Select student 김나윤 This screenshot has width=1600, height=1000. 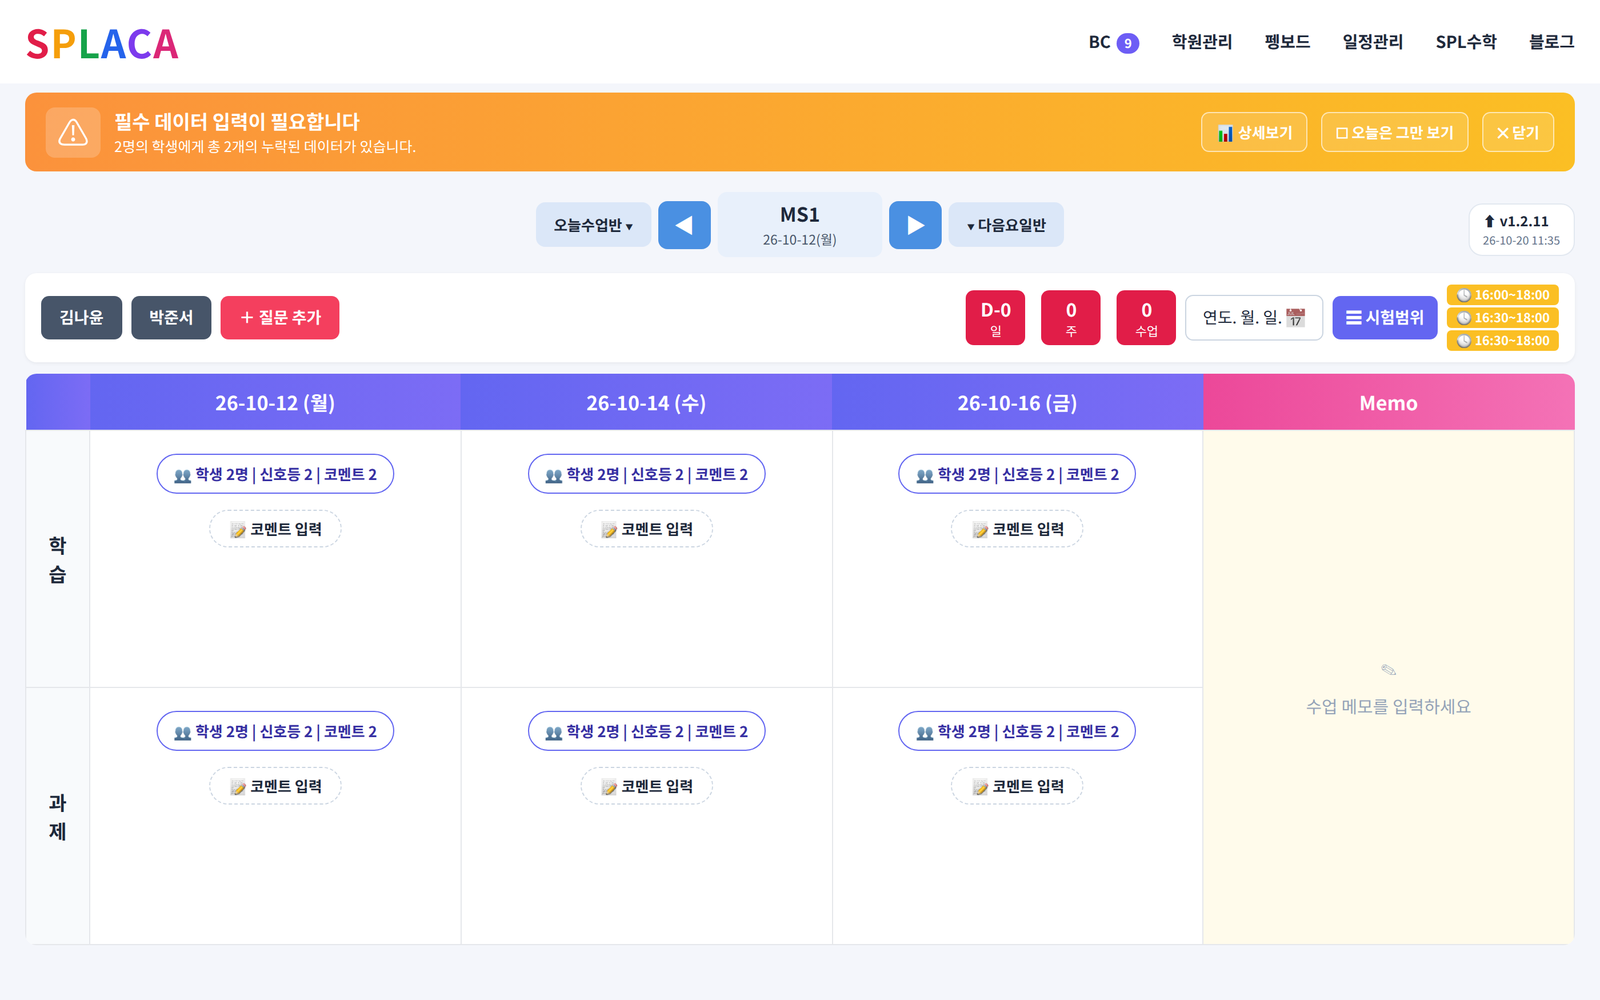[81, 318]
